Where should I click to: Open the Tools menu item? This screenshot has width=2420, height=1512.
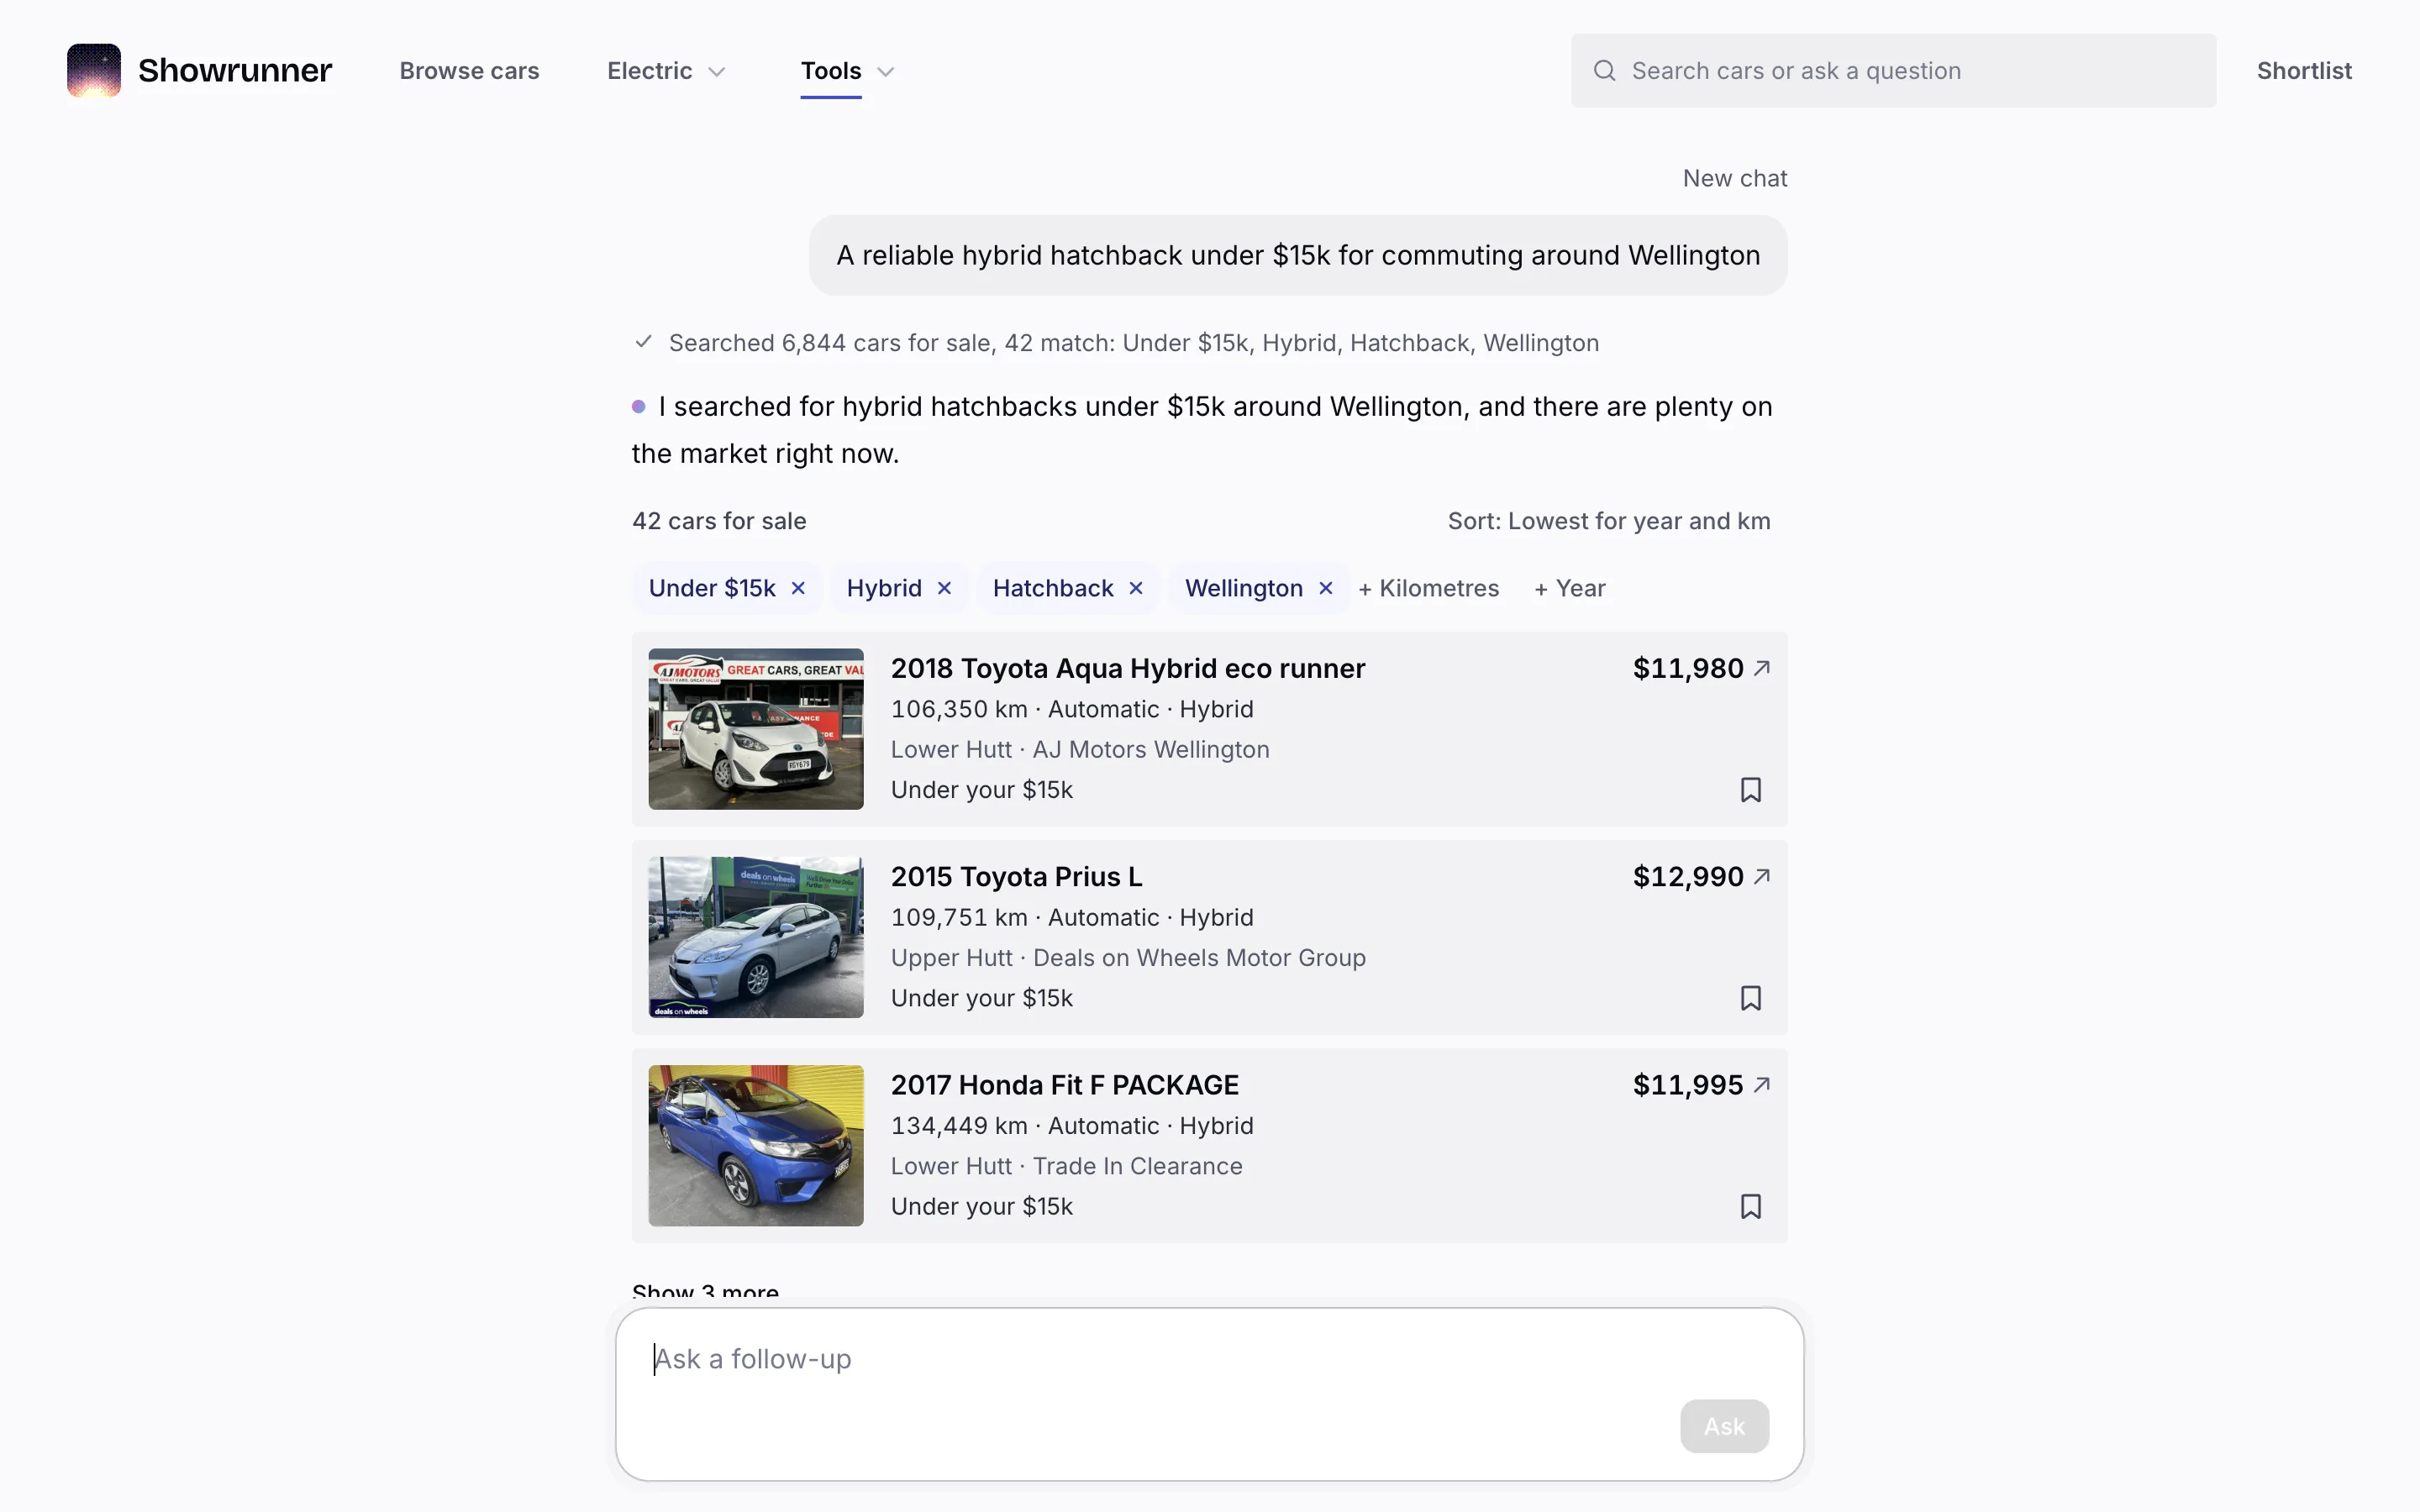[831, 71]
